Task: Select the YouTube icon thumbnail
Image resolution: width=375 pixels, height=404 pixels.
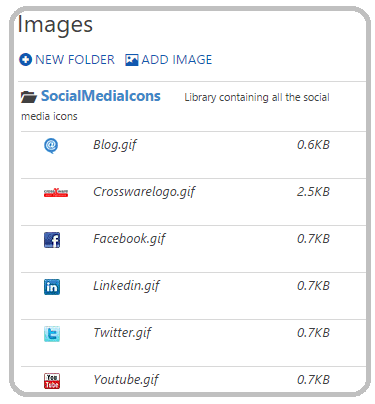Action: tap(52, 381)
